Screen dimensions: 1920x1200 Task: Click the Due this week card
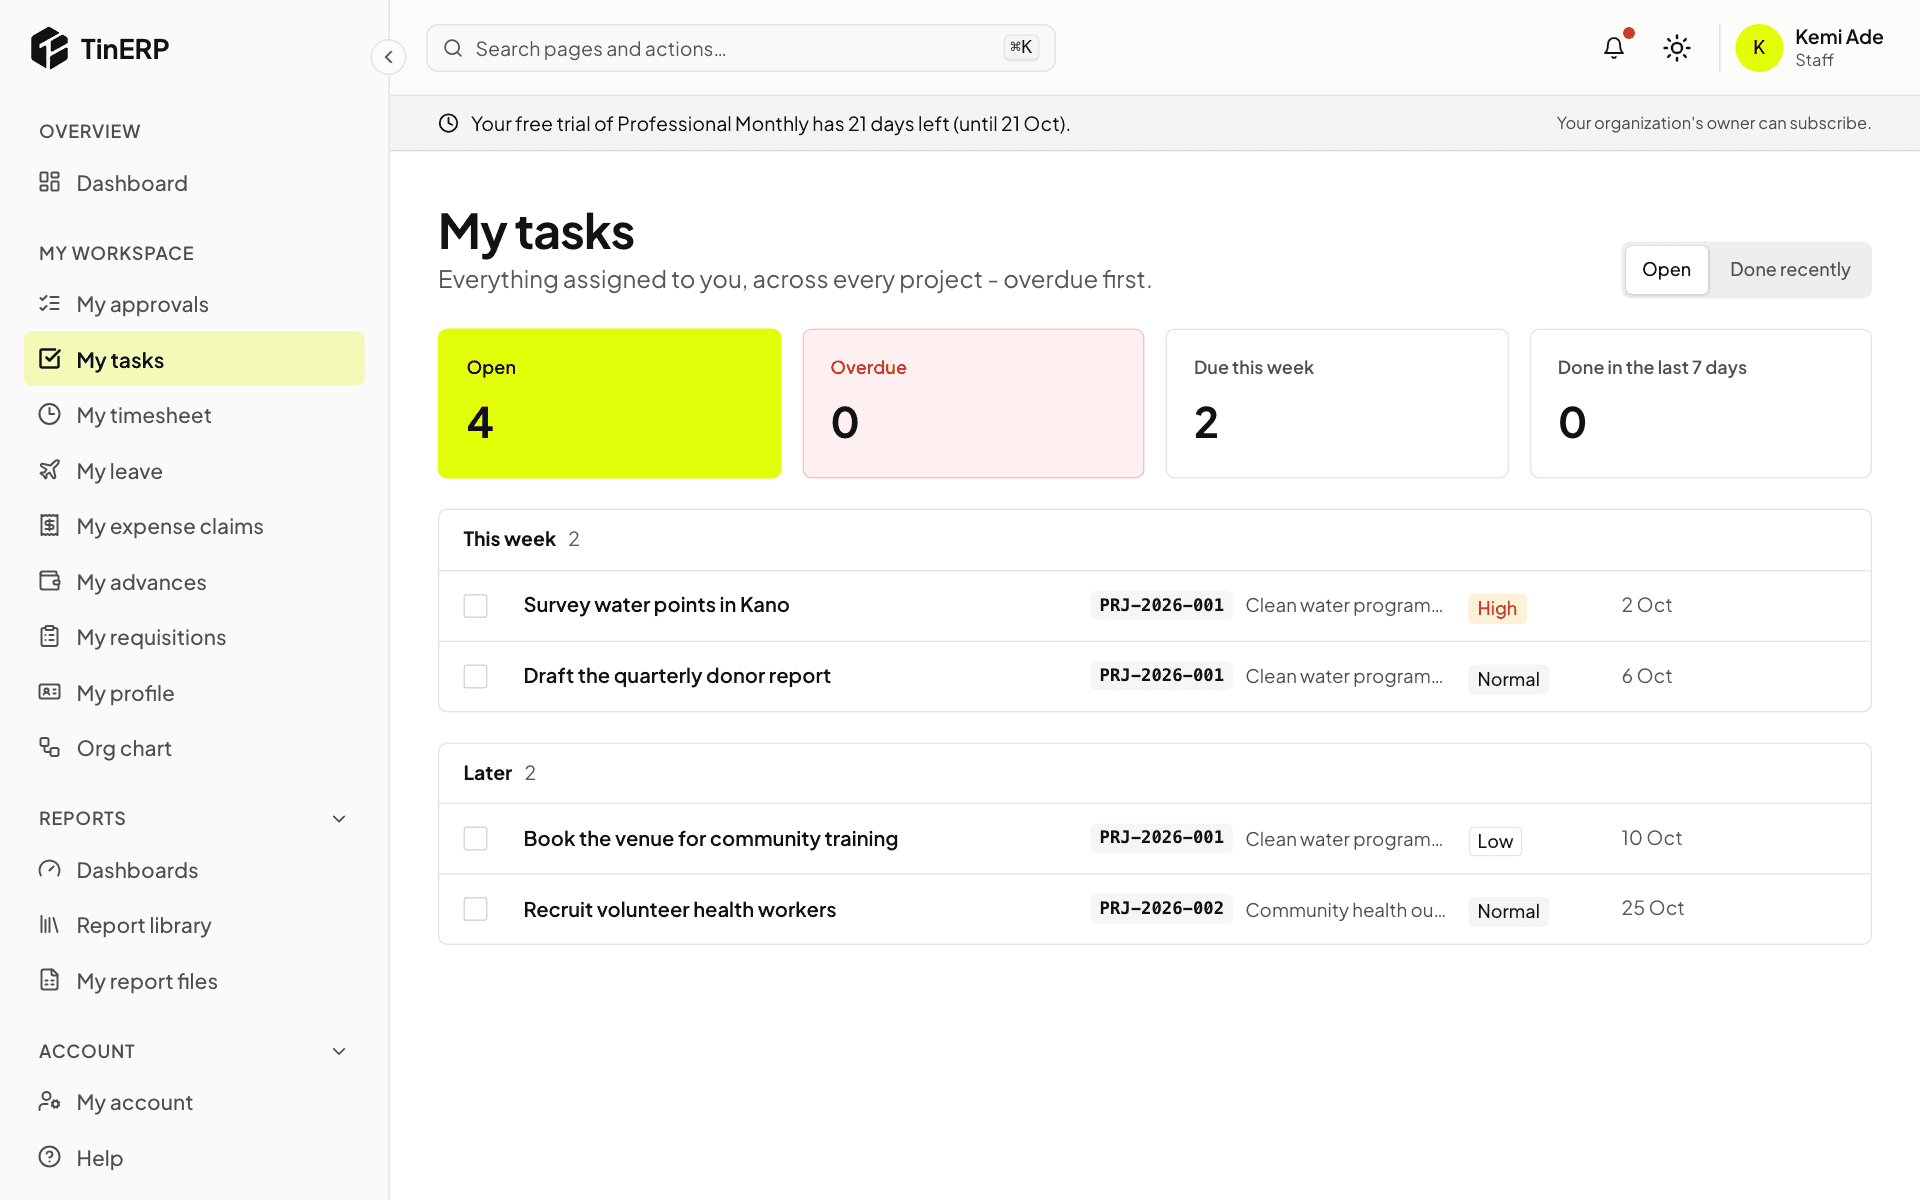click(x=1337, y=403)
